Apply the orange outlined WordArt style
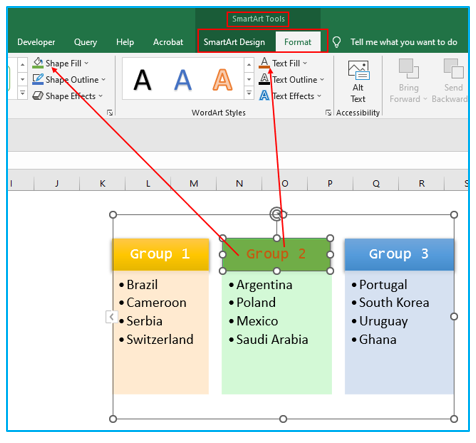Image resolution: width=476 pixels, height=443 pixels. coord(222,80)
